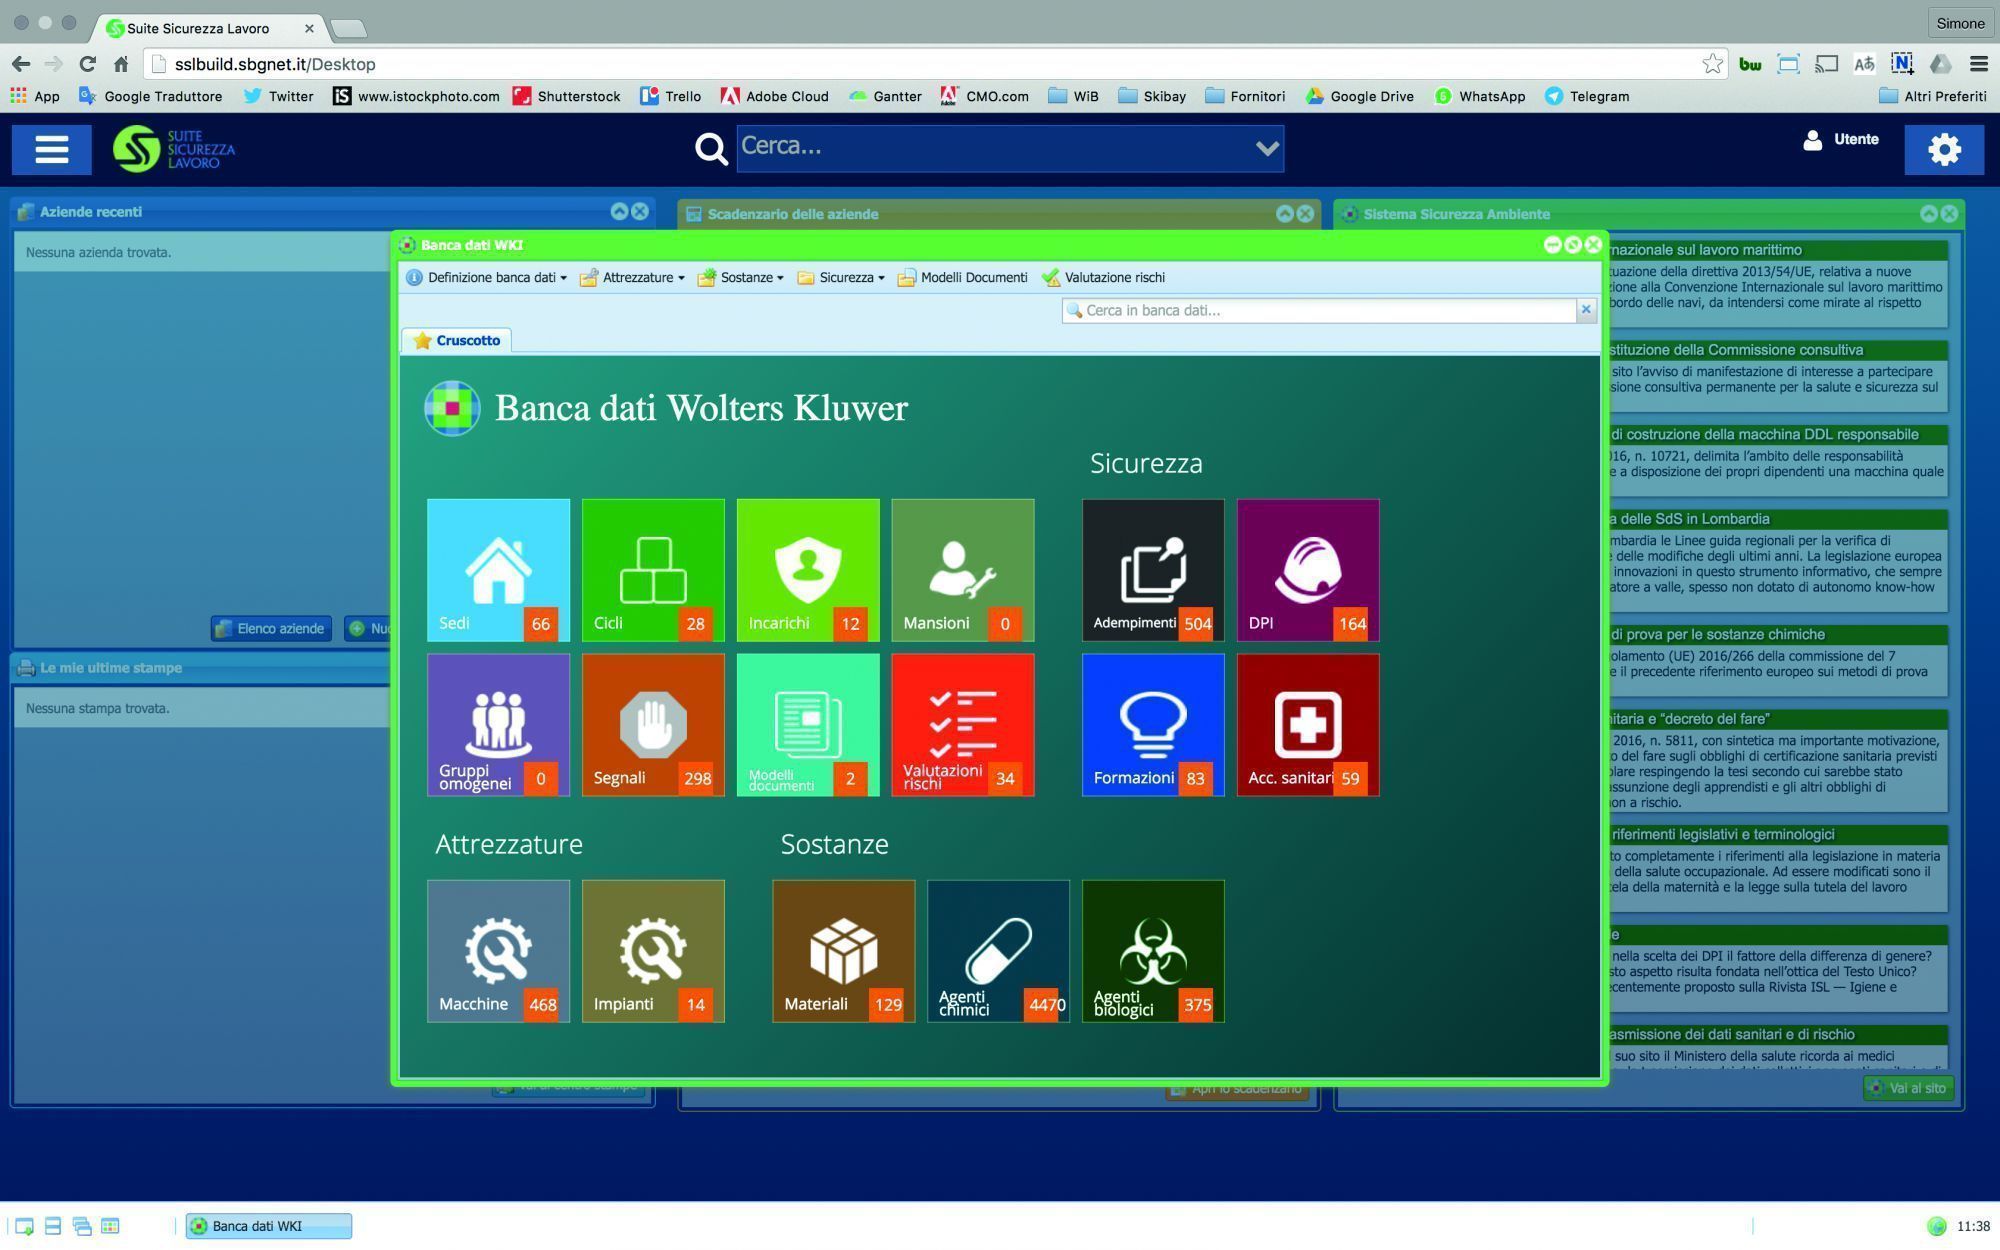Image resolution: width=2000 pixels, height=1250 pixels.
Task: Open the settings gear button
Action: pos(1944,149)
